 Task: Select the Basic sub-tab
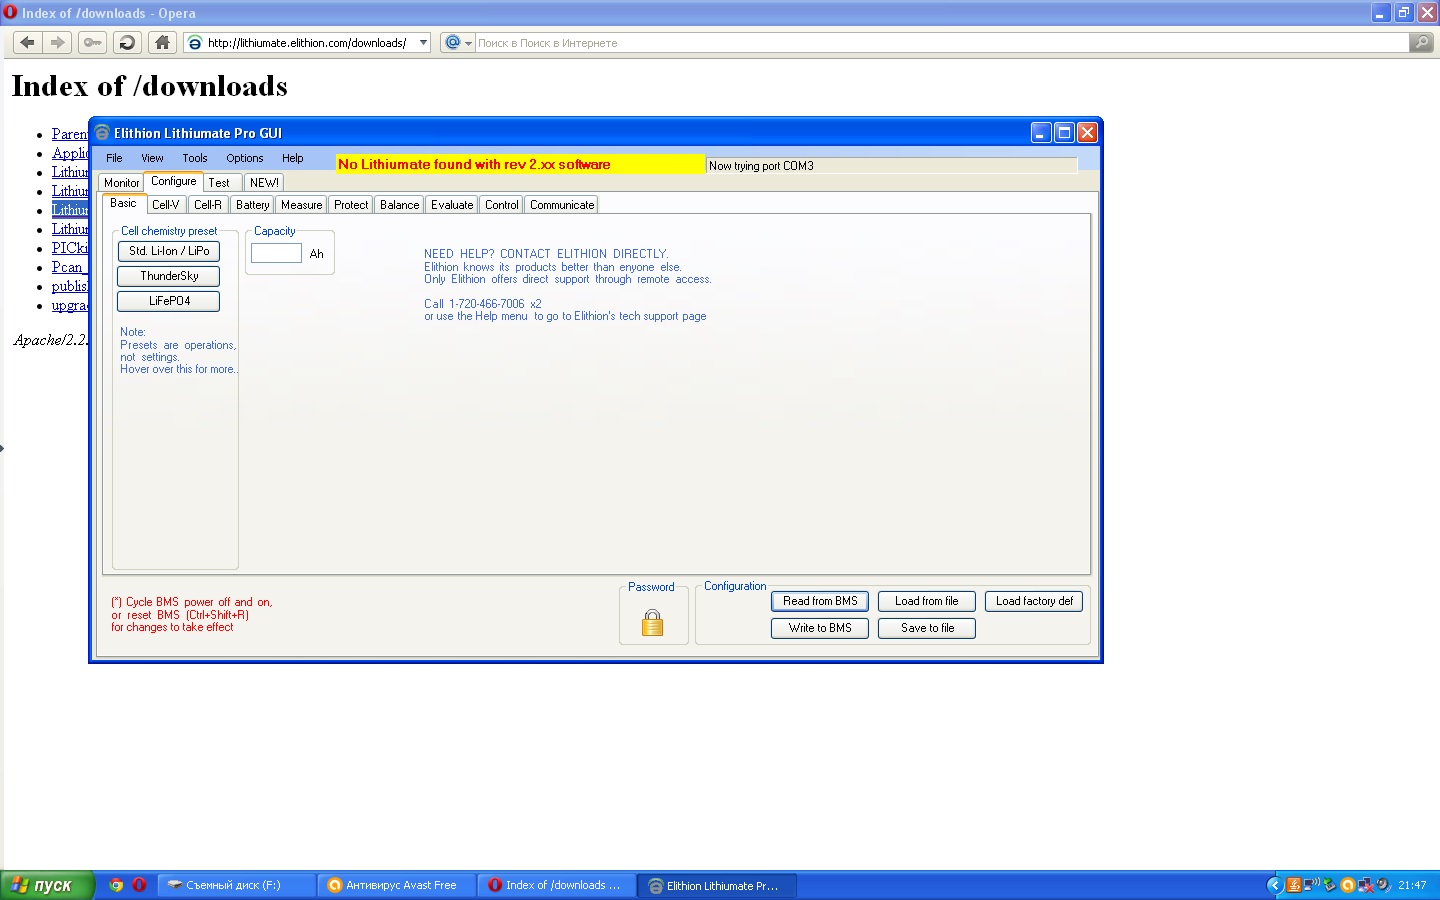click(123, 203)
